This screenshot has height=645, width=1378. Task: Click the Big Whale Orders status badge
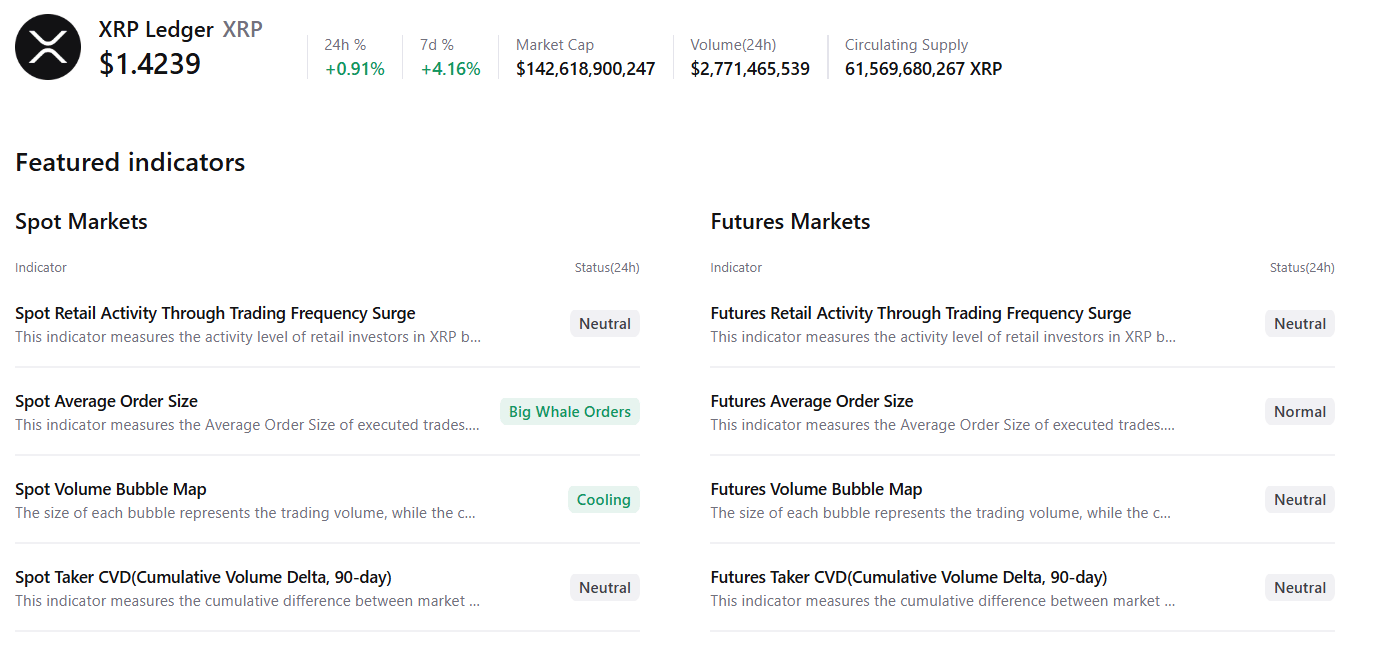pyautogui.click(x=569, y=412)
